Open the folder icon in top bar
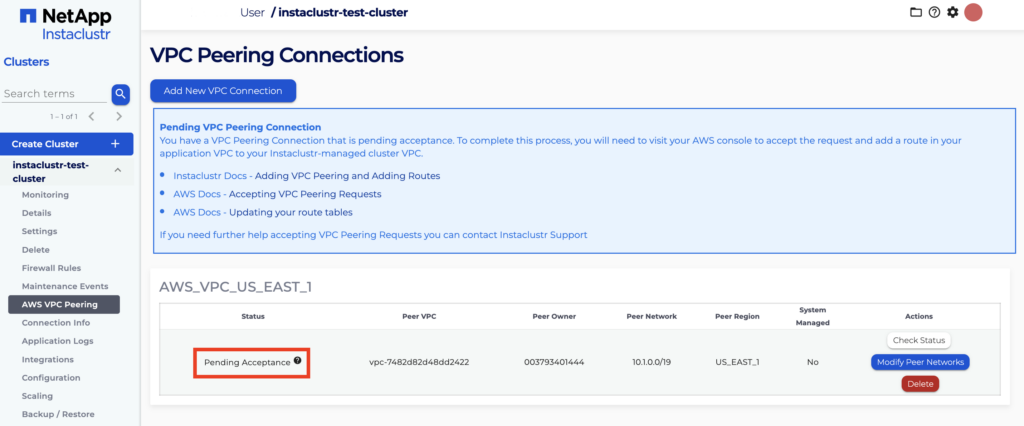The image size is (1024, 426). coord(915,12)
